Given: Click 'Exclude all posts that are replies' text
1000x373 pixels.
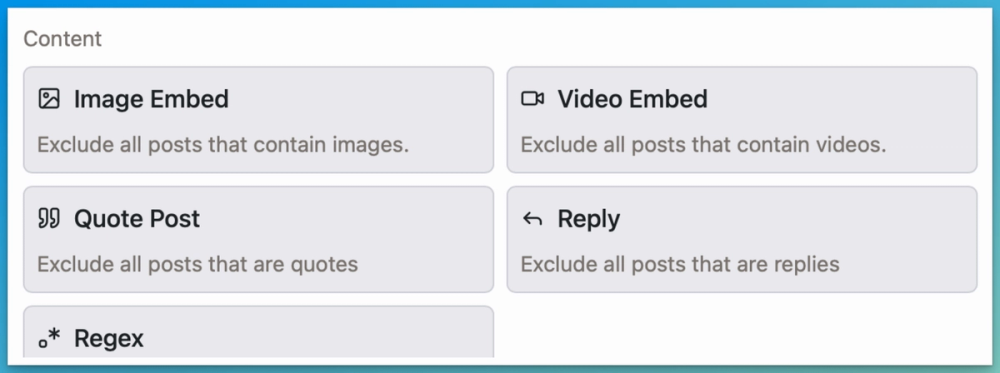Looking at the screenshot, I should [680, 264].
